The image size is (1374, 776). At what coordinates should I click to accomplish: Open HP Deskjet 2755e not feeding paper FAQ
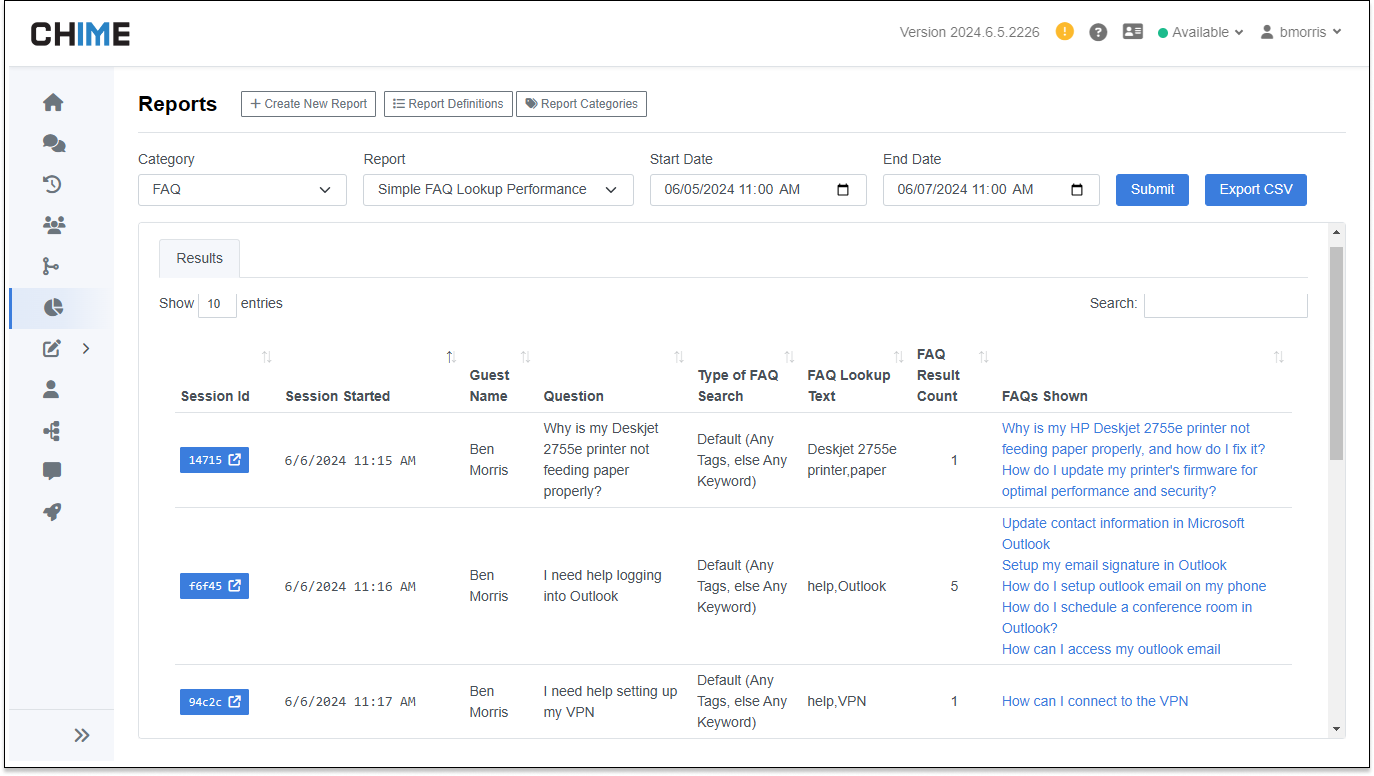(x=1133, y=439)
